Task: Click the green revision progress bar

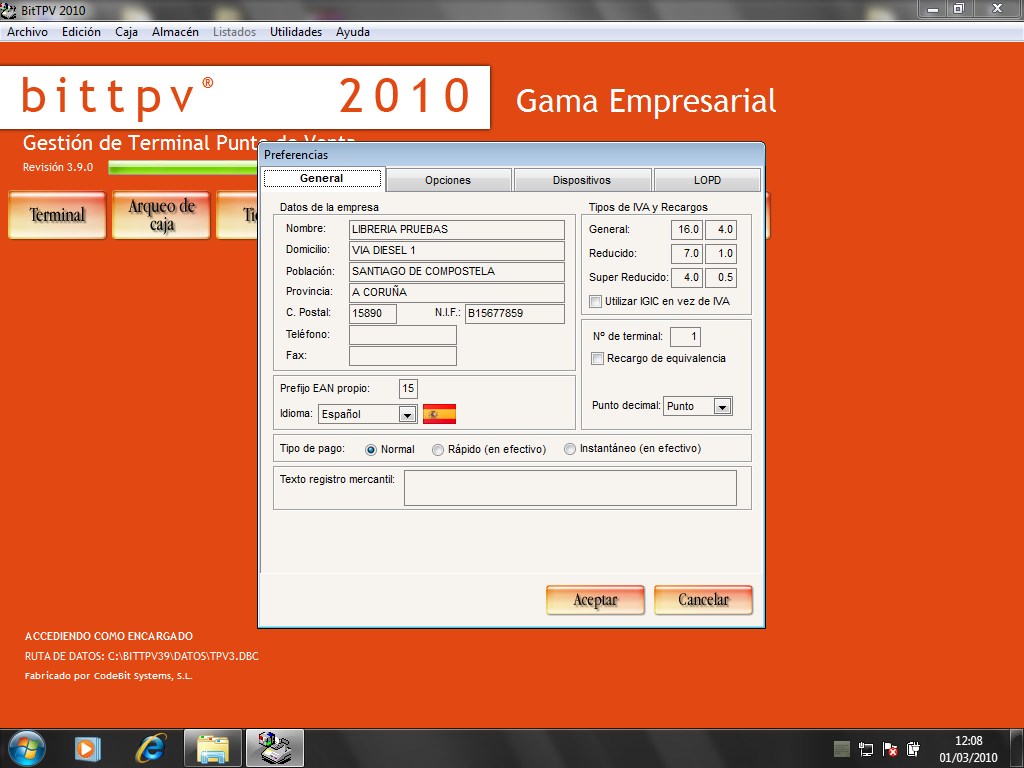Action: click(183, 168)
